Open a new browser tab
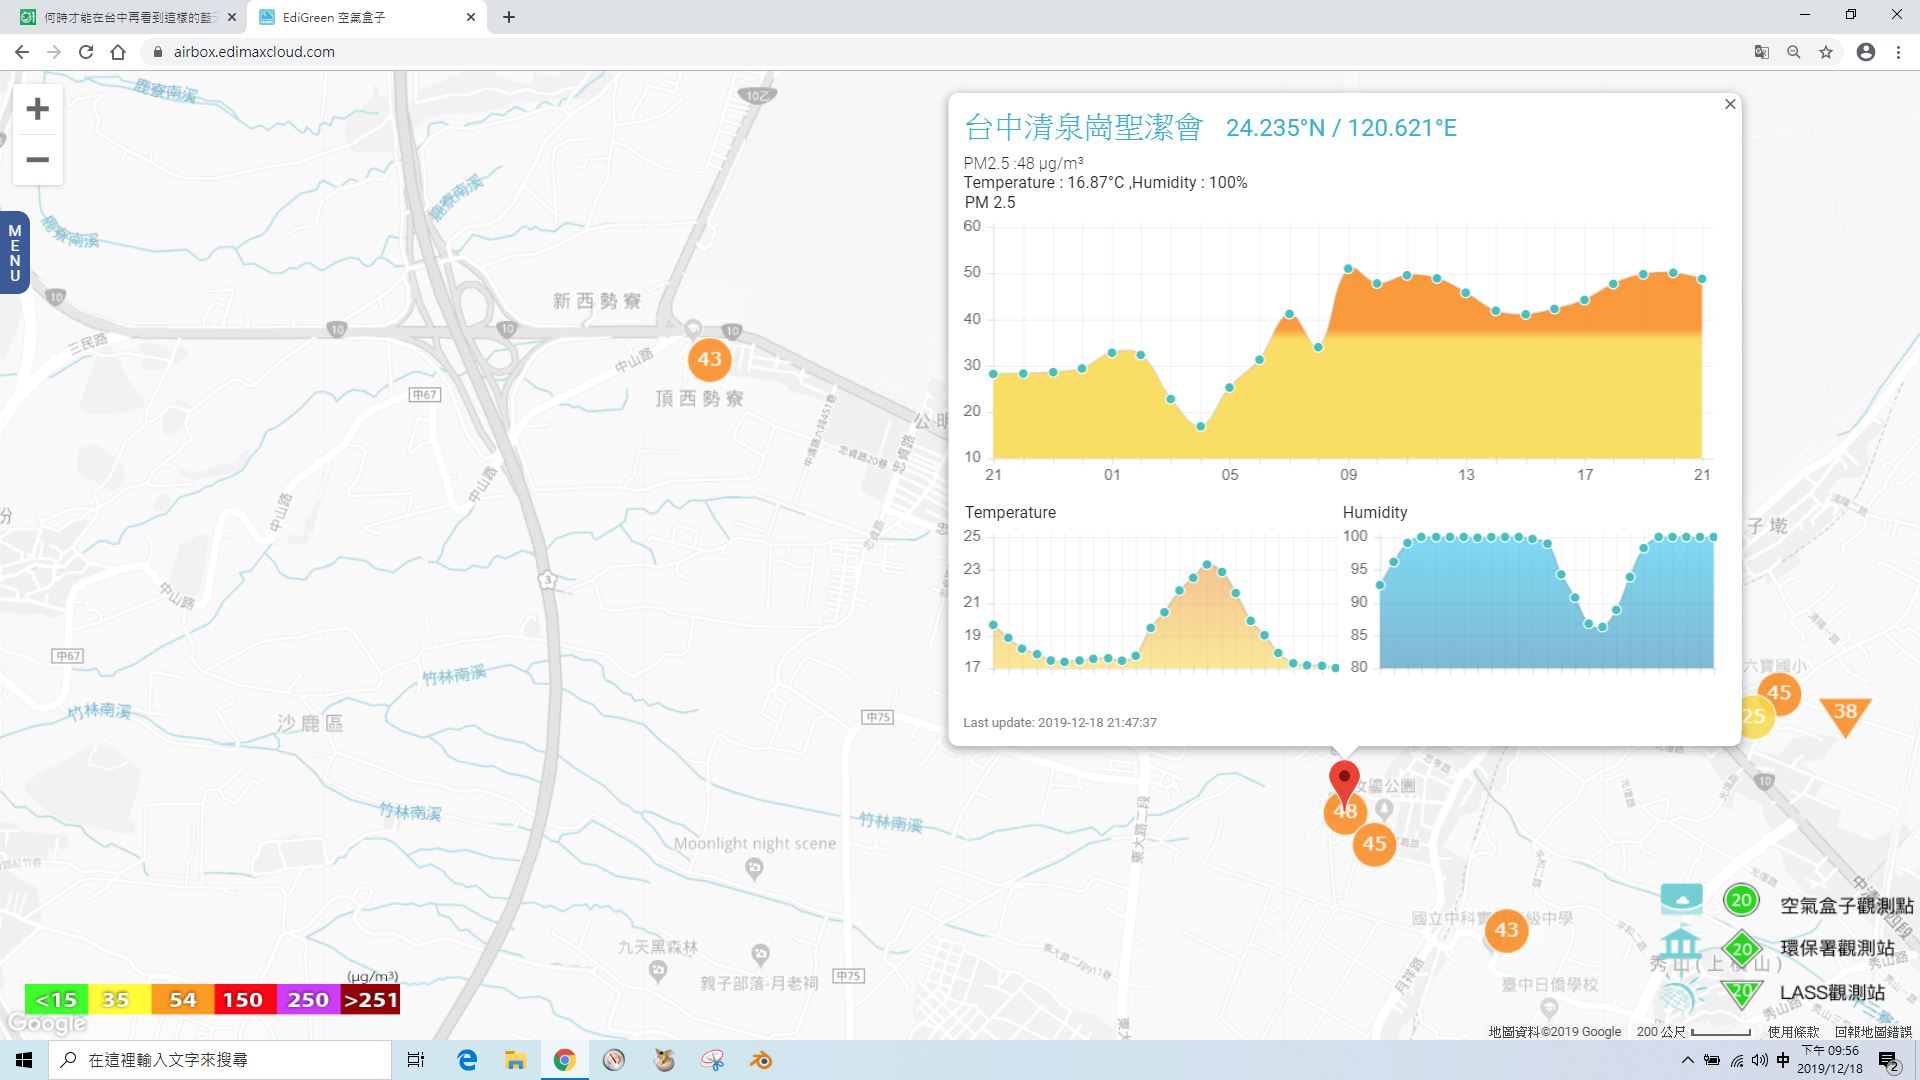The image size is (1920, 1080). (x=509, y=17)
